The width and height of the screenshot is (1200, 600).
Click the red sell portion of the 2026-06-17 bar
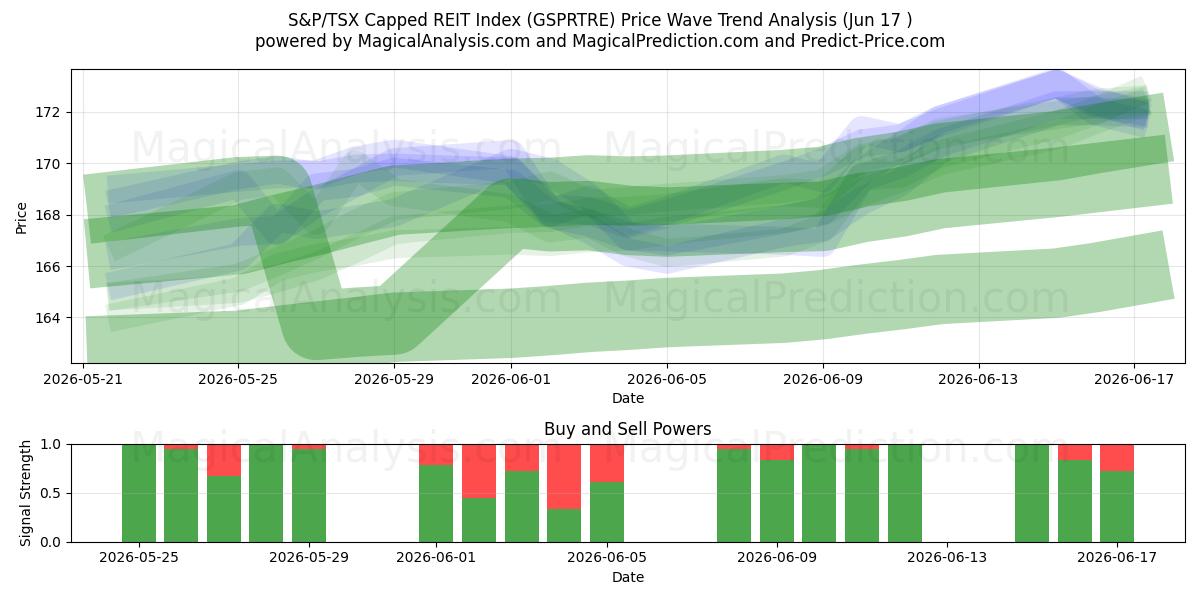pyautogui.click(x=1117, y=457)
